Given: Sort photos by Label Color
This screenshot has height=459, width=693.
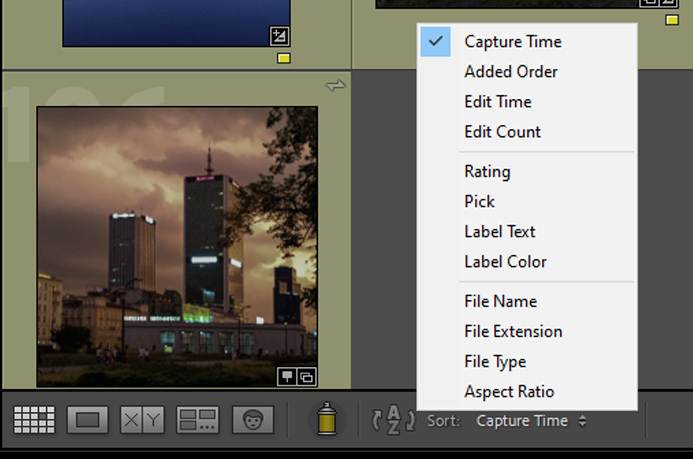Looking at the screenshot, I should (527, 262).
